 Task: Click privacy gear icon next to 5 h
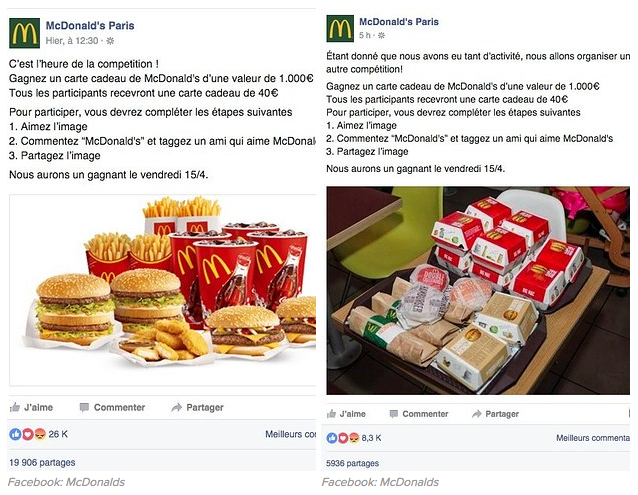coord(381,35)
